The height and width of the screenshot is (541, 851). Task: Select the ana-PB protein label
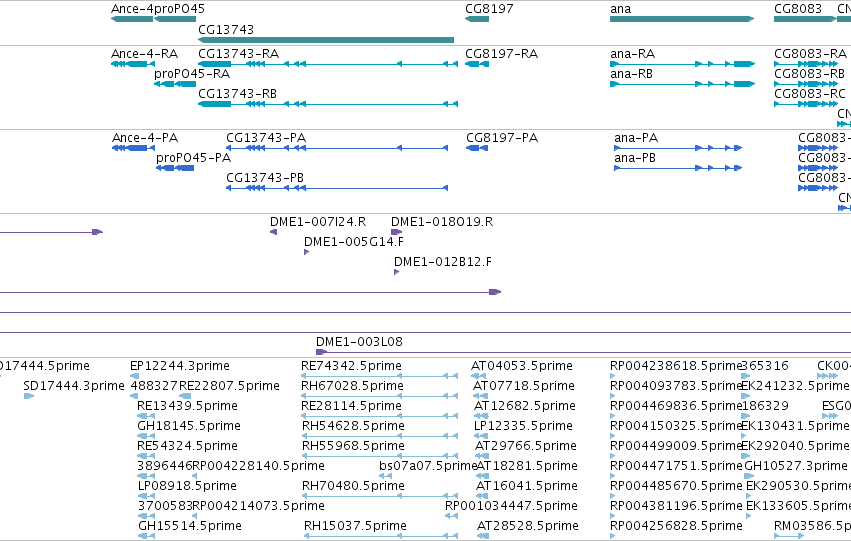[635, 158]
